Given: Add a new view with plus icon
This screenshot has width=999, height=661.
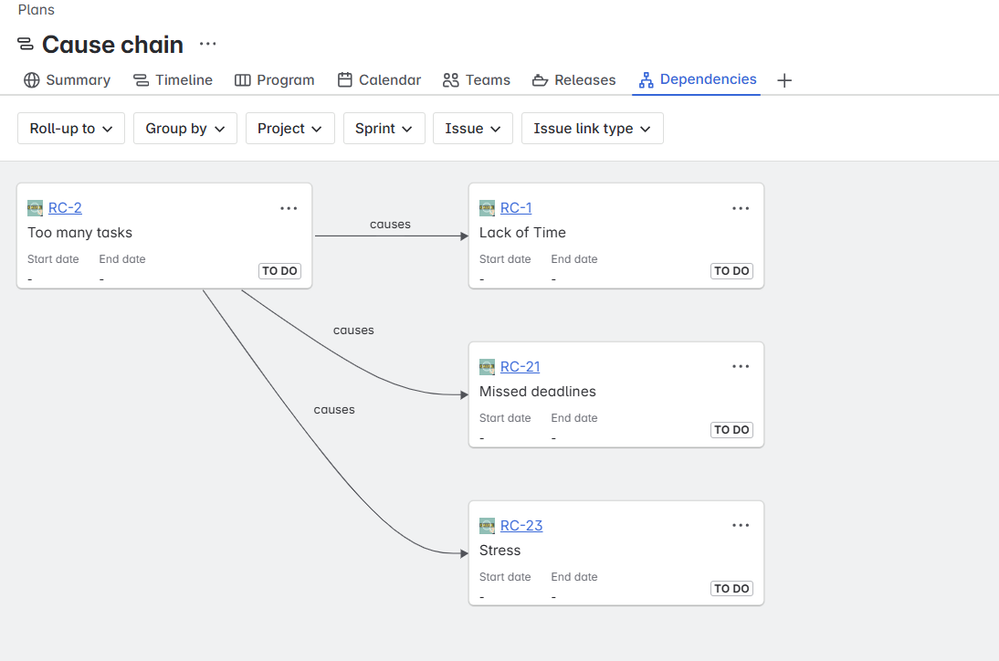Looking at the screenshot, I should [x=784, y=80].
